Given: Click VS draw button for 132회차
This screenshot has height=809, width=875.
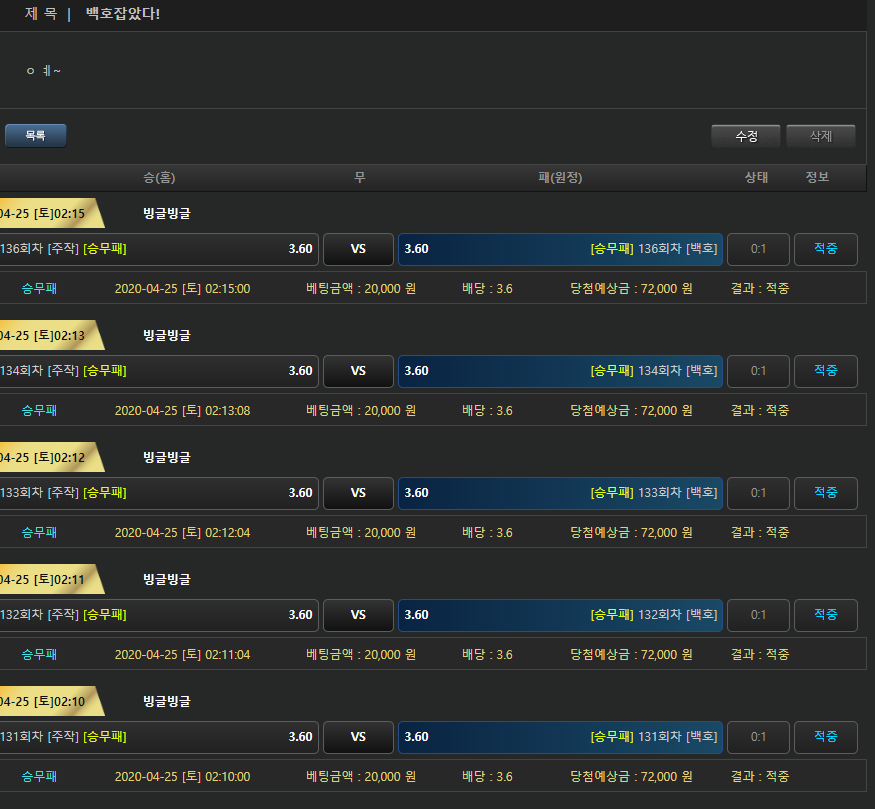Looking at the screenshot, I should (358, 615).
